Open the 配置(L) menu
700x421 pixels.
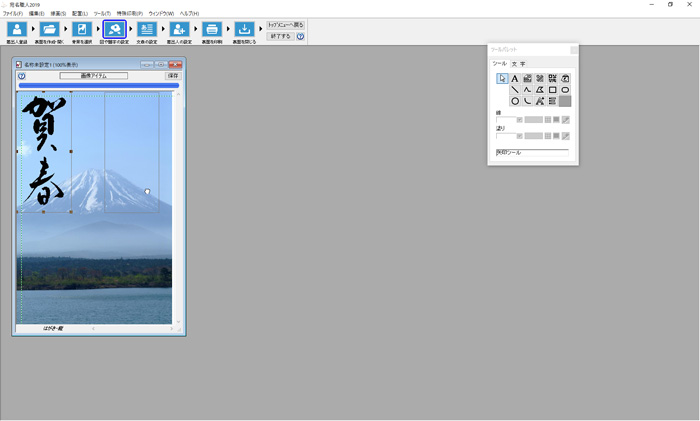click(x=80, y=14)
